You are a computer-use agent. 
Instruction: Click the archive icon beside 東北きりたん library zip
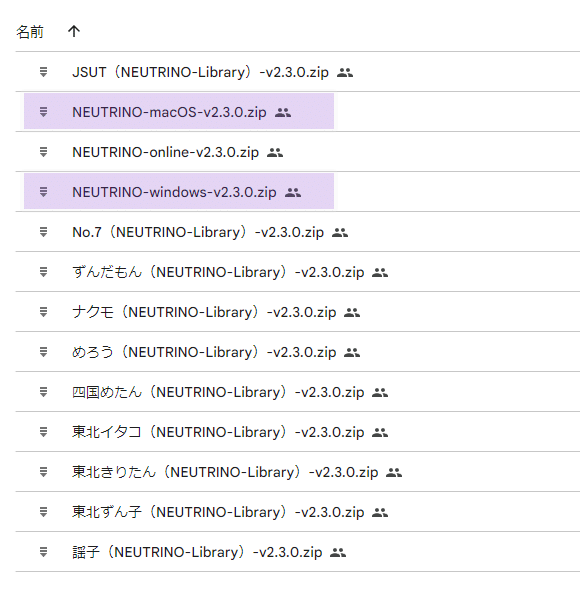point(43,472)
